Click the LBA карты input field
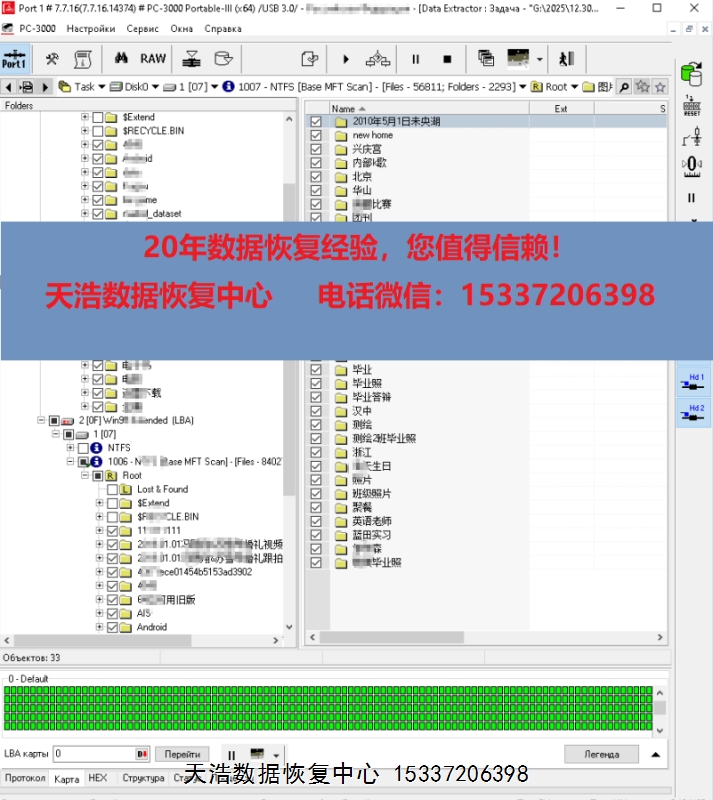The image size is (713, 800). point(95,754)
